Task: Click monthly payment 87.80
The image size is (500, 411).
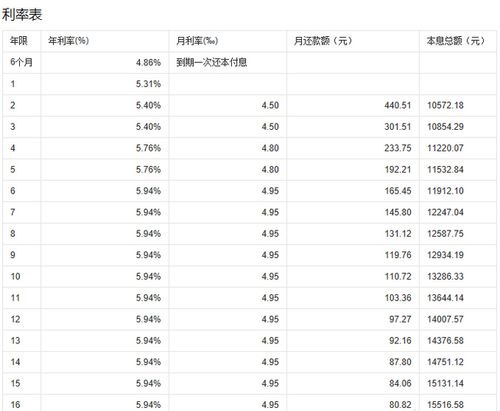Action: [x=400, y=362]
